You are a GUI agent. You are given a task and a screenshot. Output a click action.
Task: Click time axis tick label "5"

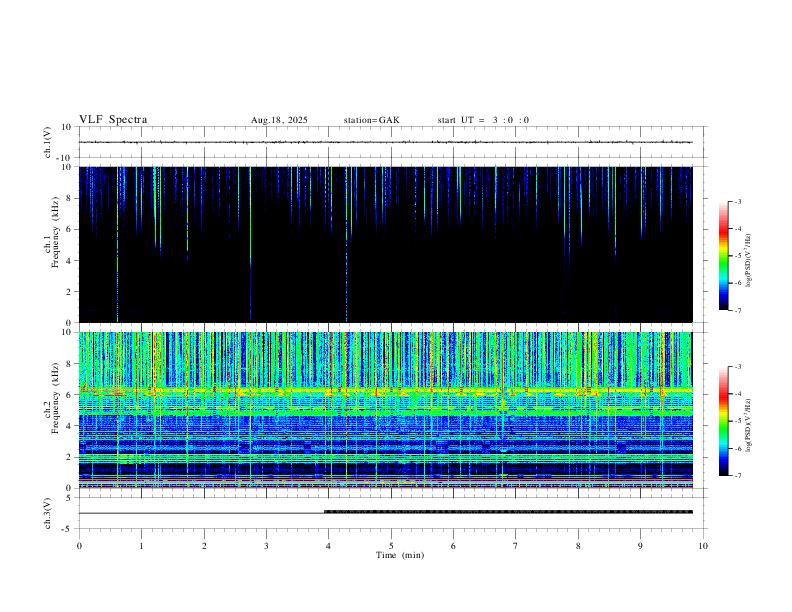click(391, 546)
